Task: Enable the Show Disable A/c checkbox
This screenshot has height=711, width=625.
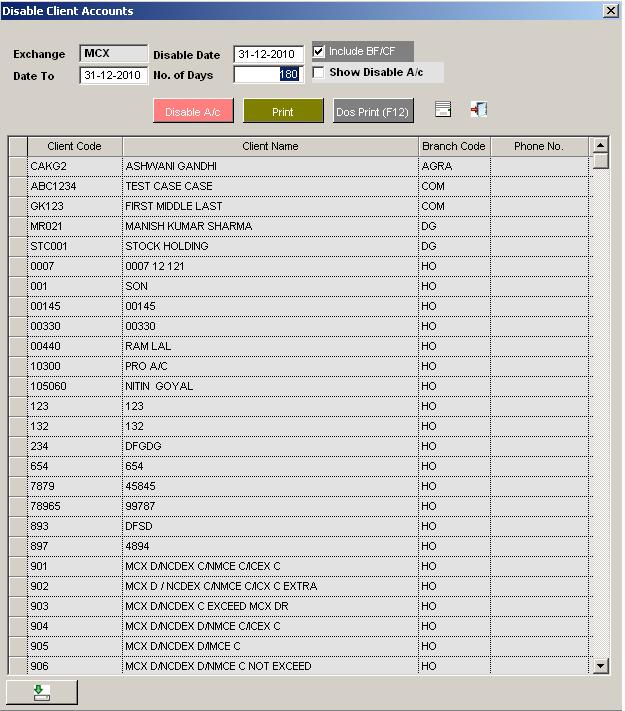Action: [x=319, y=72]
